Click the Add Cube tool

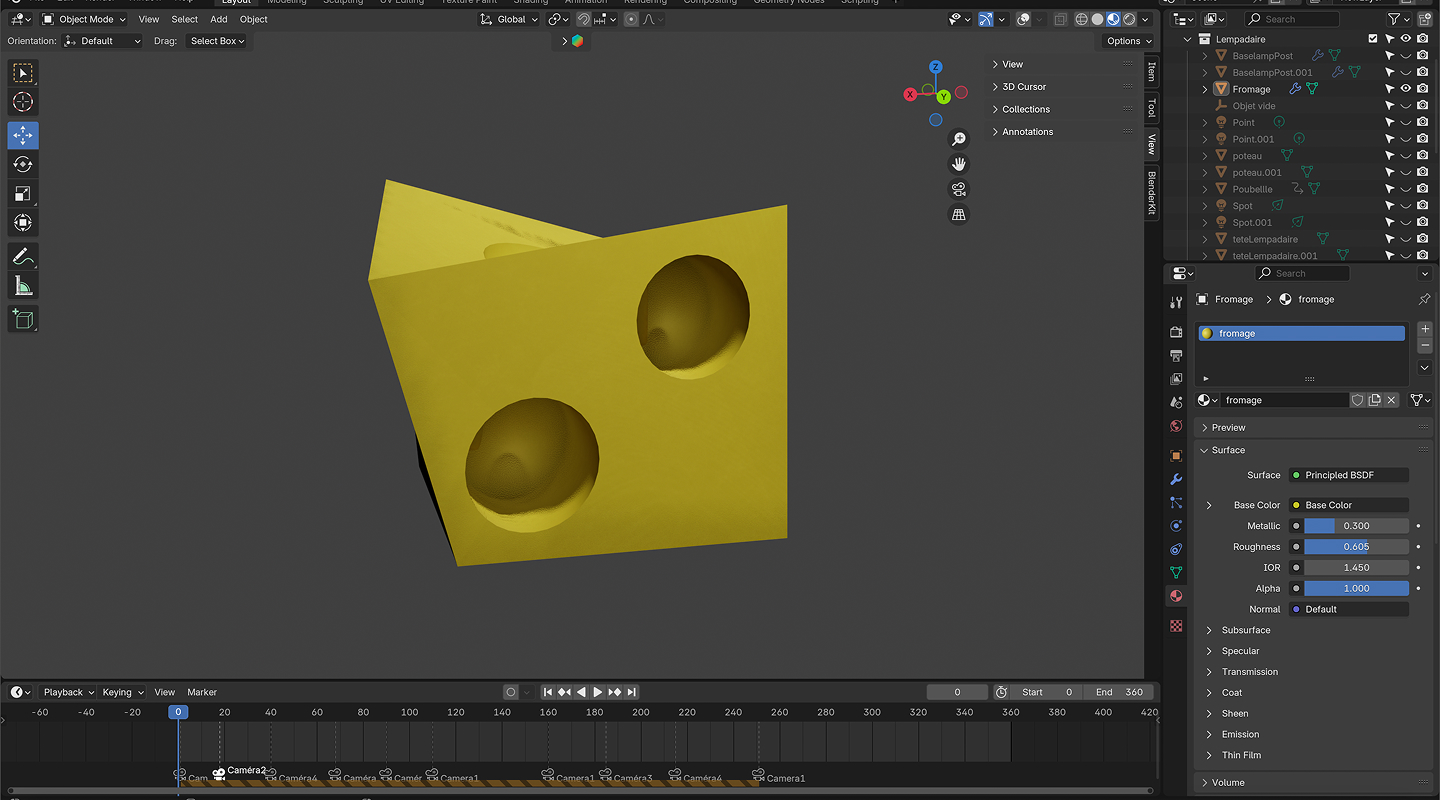point(22,319)
